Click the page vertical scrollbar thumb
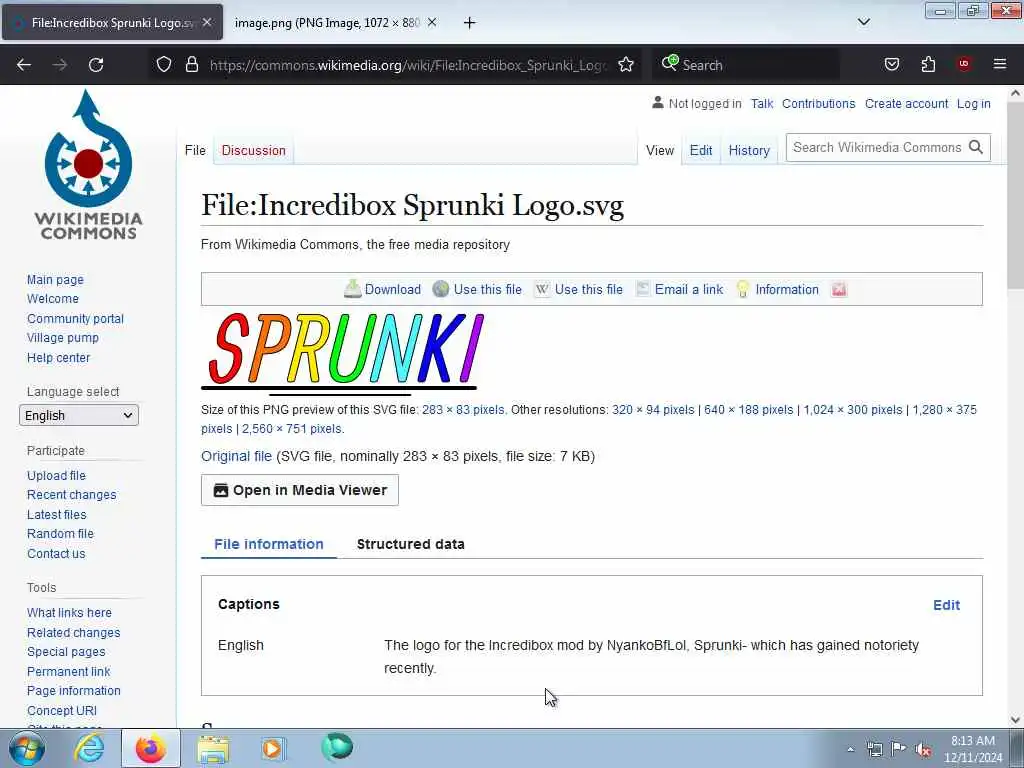Screen dimensions: 1024x768 click(1015, 196)
